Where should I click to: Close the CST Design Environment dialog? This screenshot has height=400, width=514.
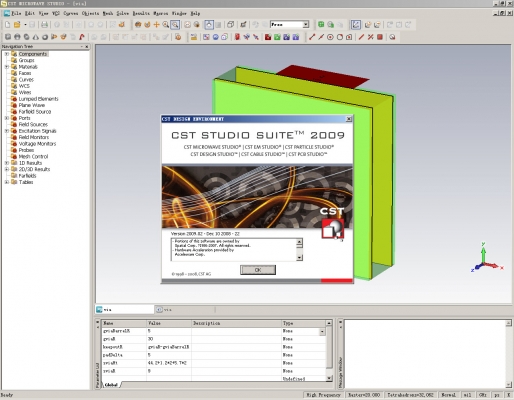(349, 119)
